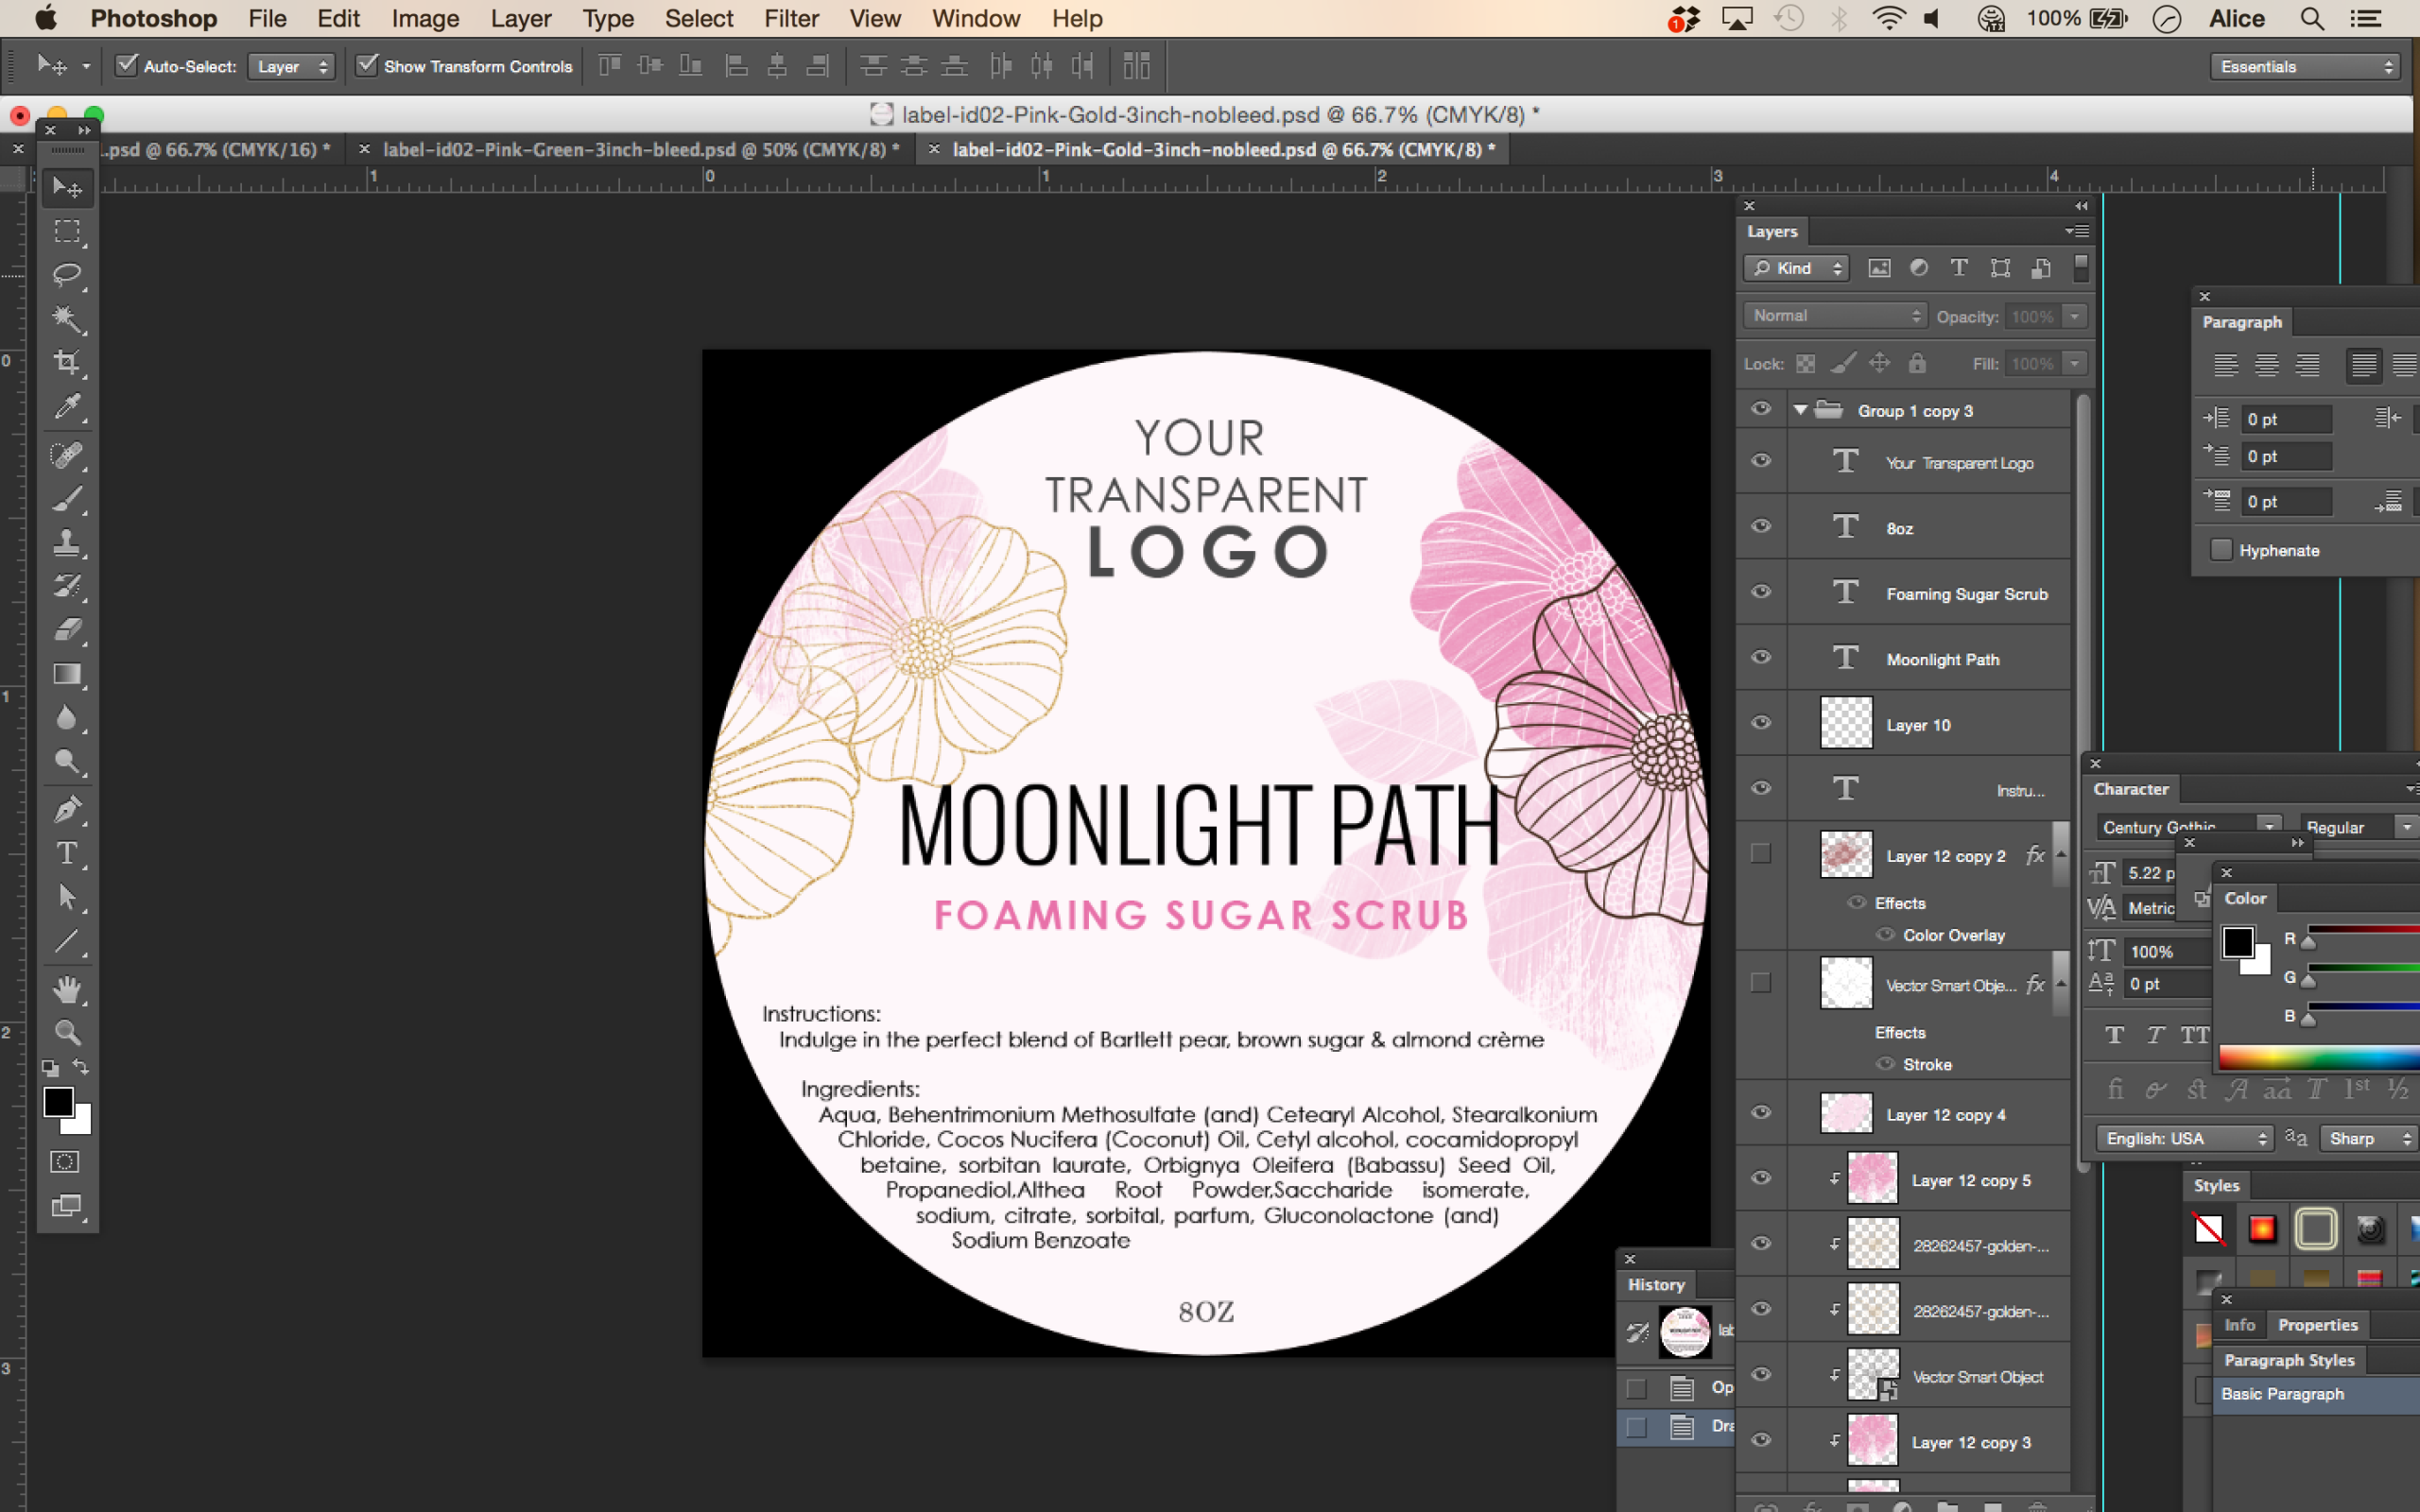
Task: Select the Pen tool
Action: (67, 809)
